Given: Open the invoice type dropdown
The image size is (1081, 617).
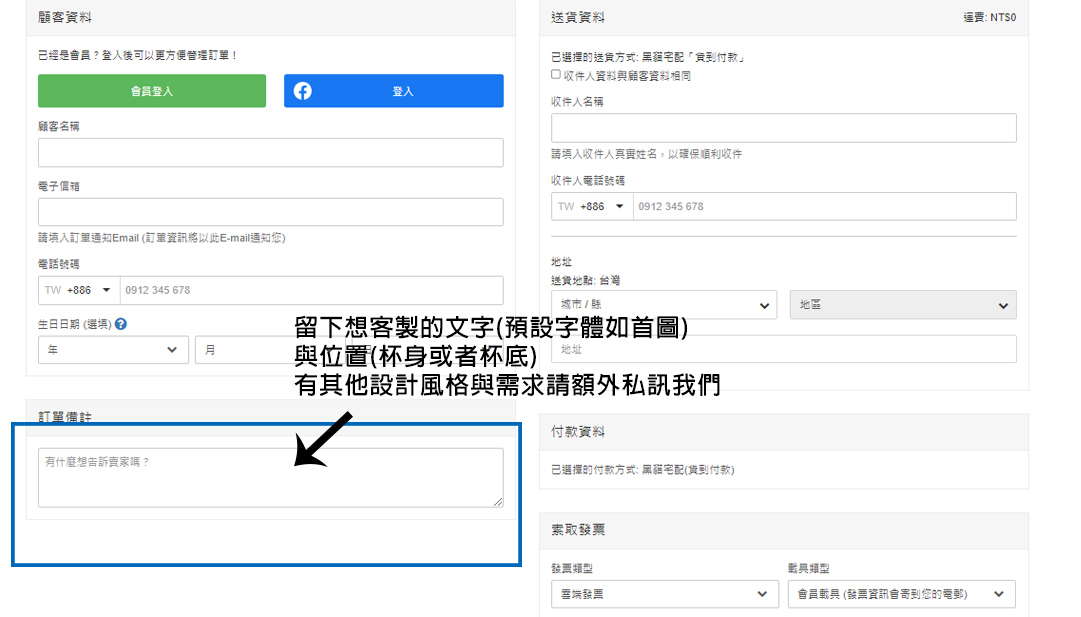Looking at the screenshot, I should 663,594.
